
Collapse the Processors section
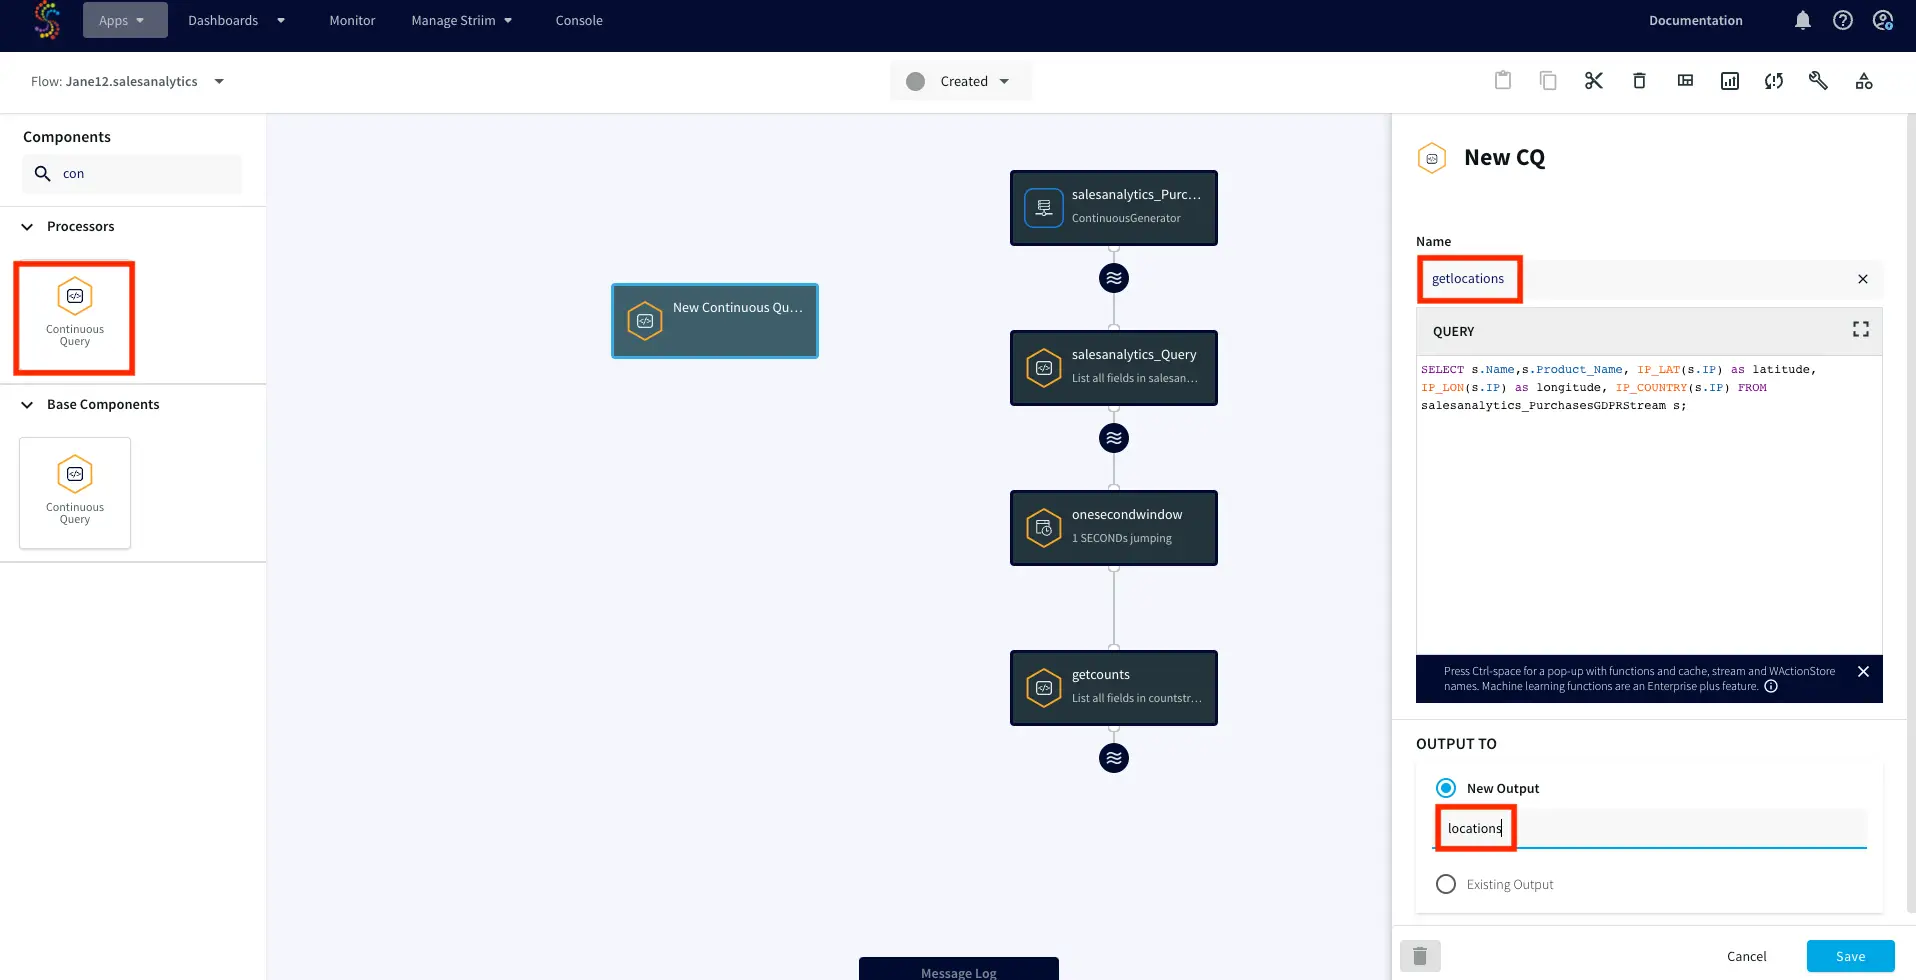click(28, 227)
